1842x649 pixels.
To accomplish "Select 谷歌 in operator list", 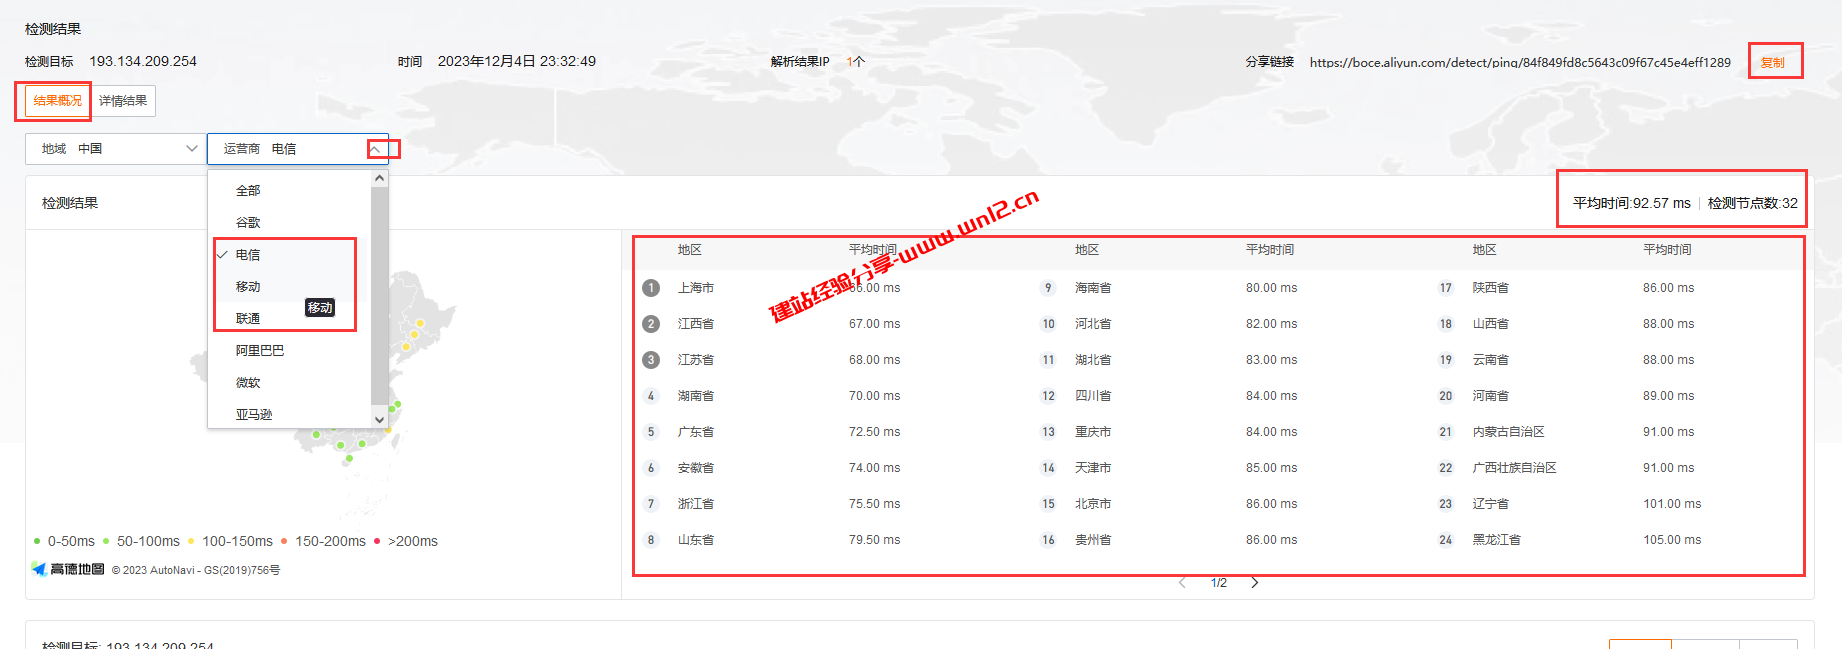I will [289, 223].
